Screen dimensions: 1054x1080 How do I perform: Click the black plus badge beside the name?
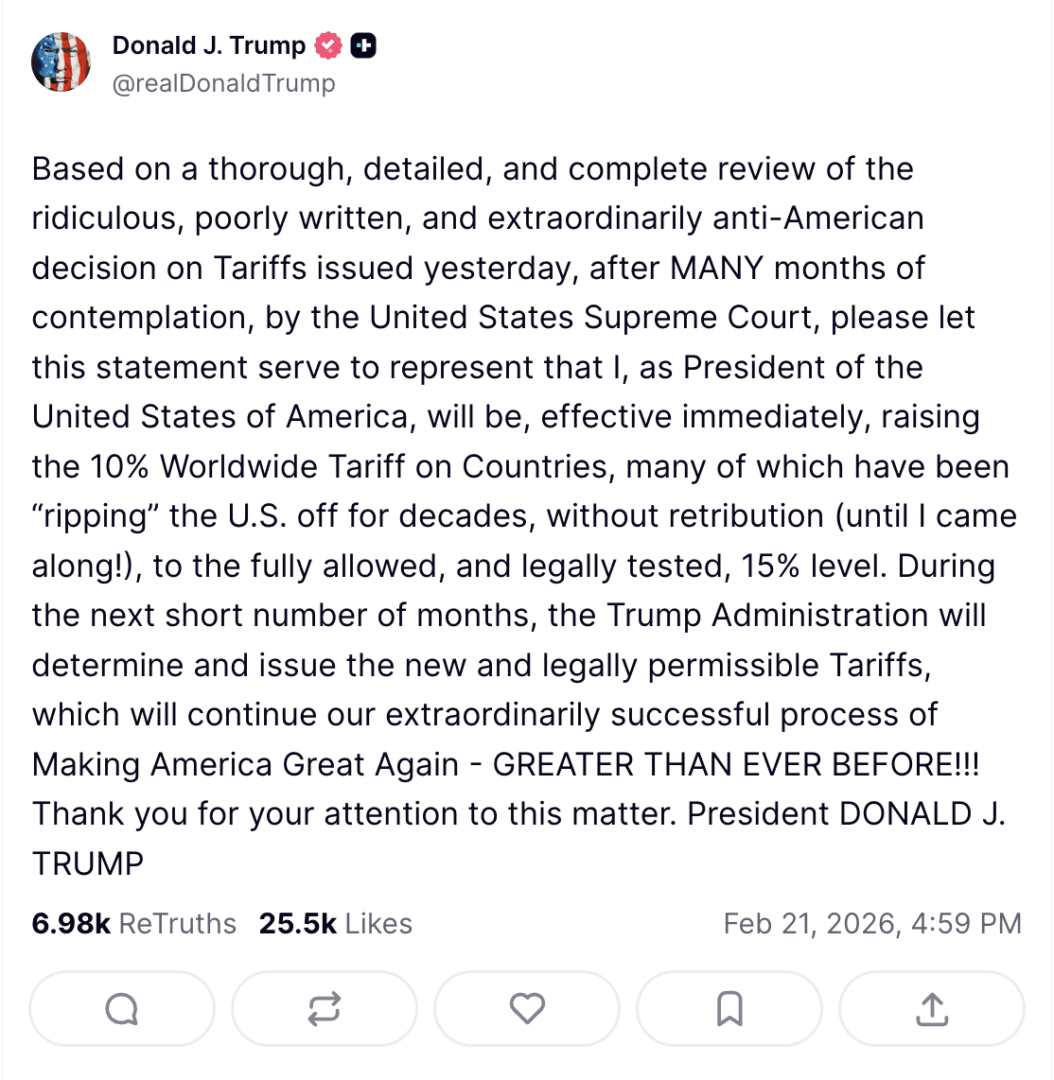pyautogui.click(x=364, y=46)
